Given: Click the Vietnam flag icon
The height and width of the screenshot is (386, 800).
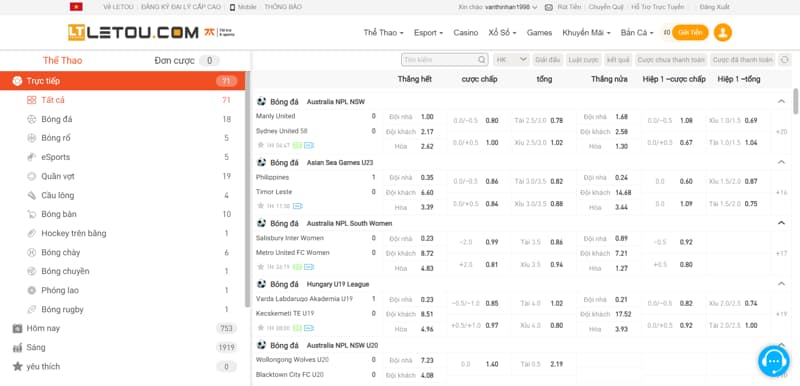Looking at the screenshot, I should (x=77, y=7).
